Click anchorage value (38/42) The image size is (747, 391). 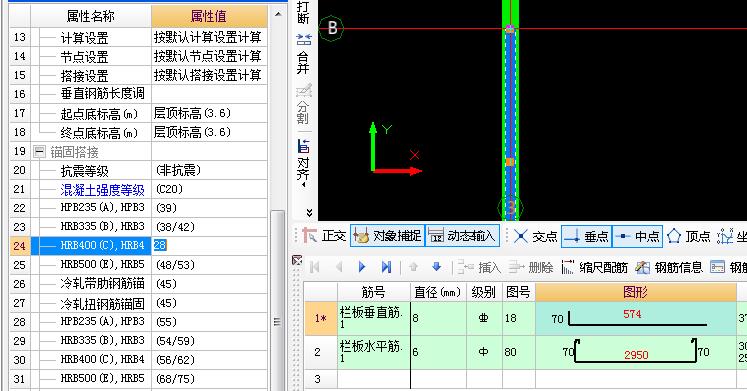(209, 227)
